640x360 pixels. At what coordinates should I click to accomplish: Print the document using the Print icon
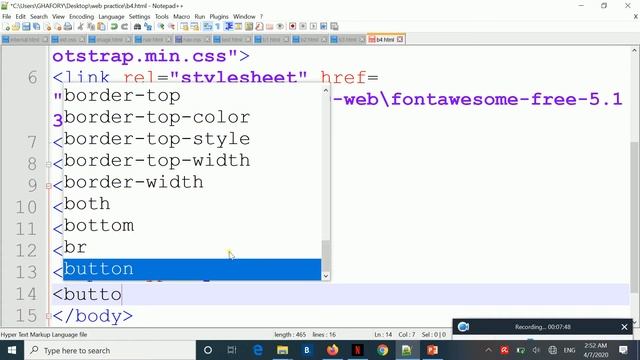[x=68, y=27]
